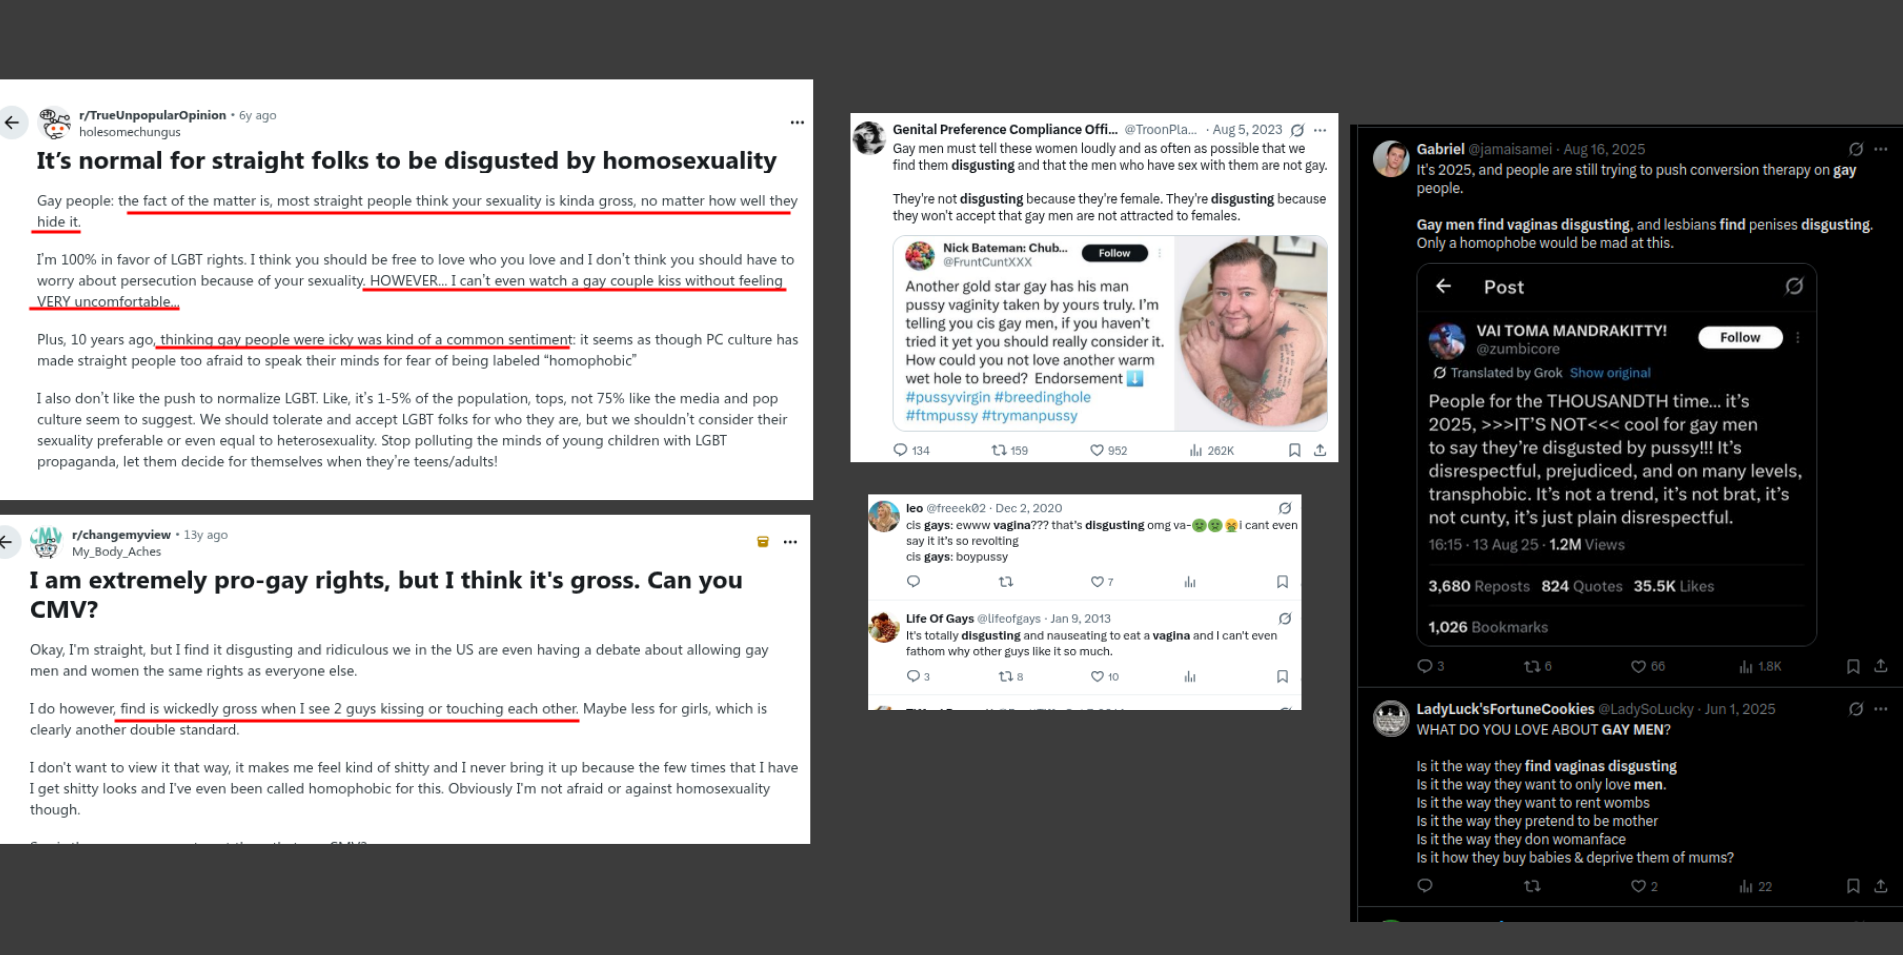
Task: Like Gabriel's tweet with 66 likes
Action: 1647,667
